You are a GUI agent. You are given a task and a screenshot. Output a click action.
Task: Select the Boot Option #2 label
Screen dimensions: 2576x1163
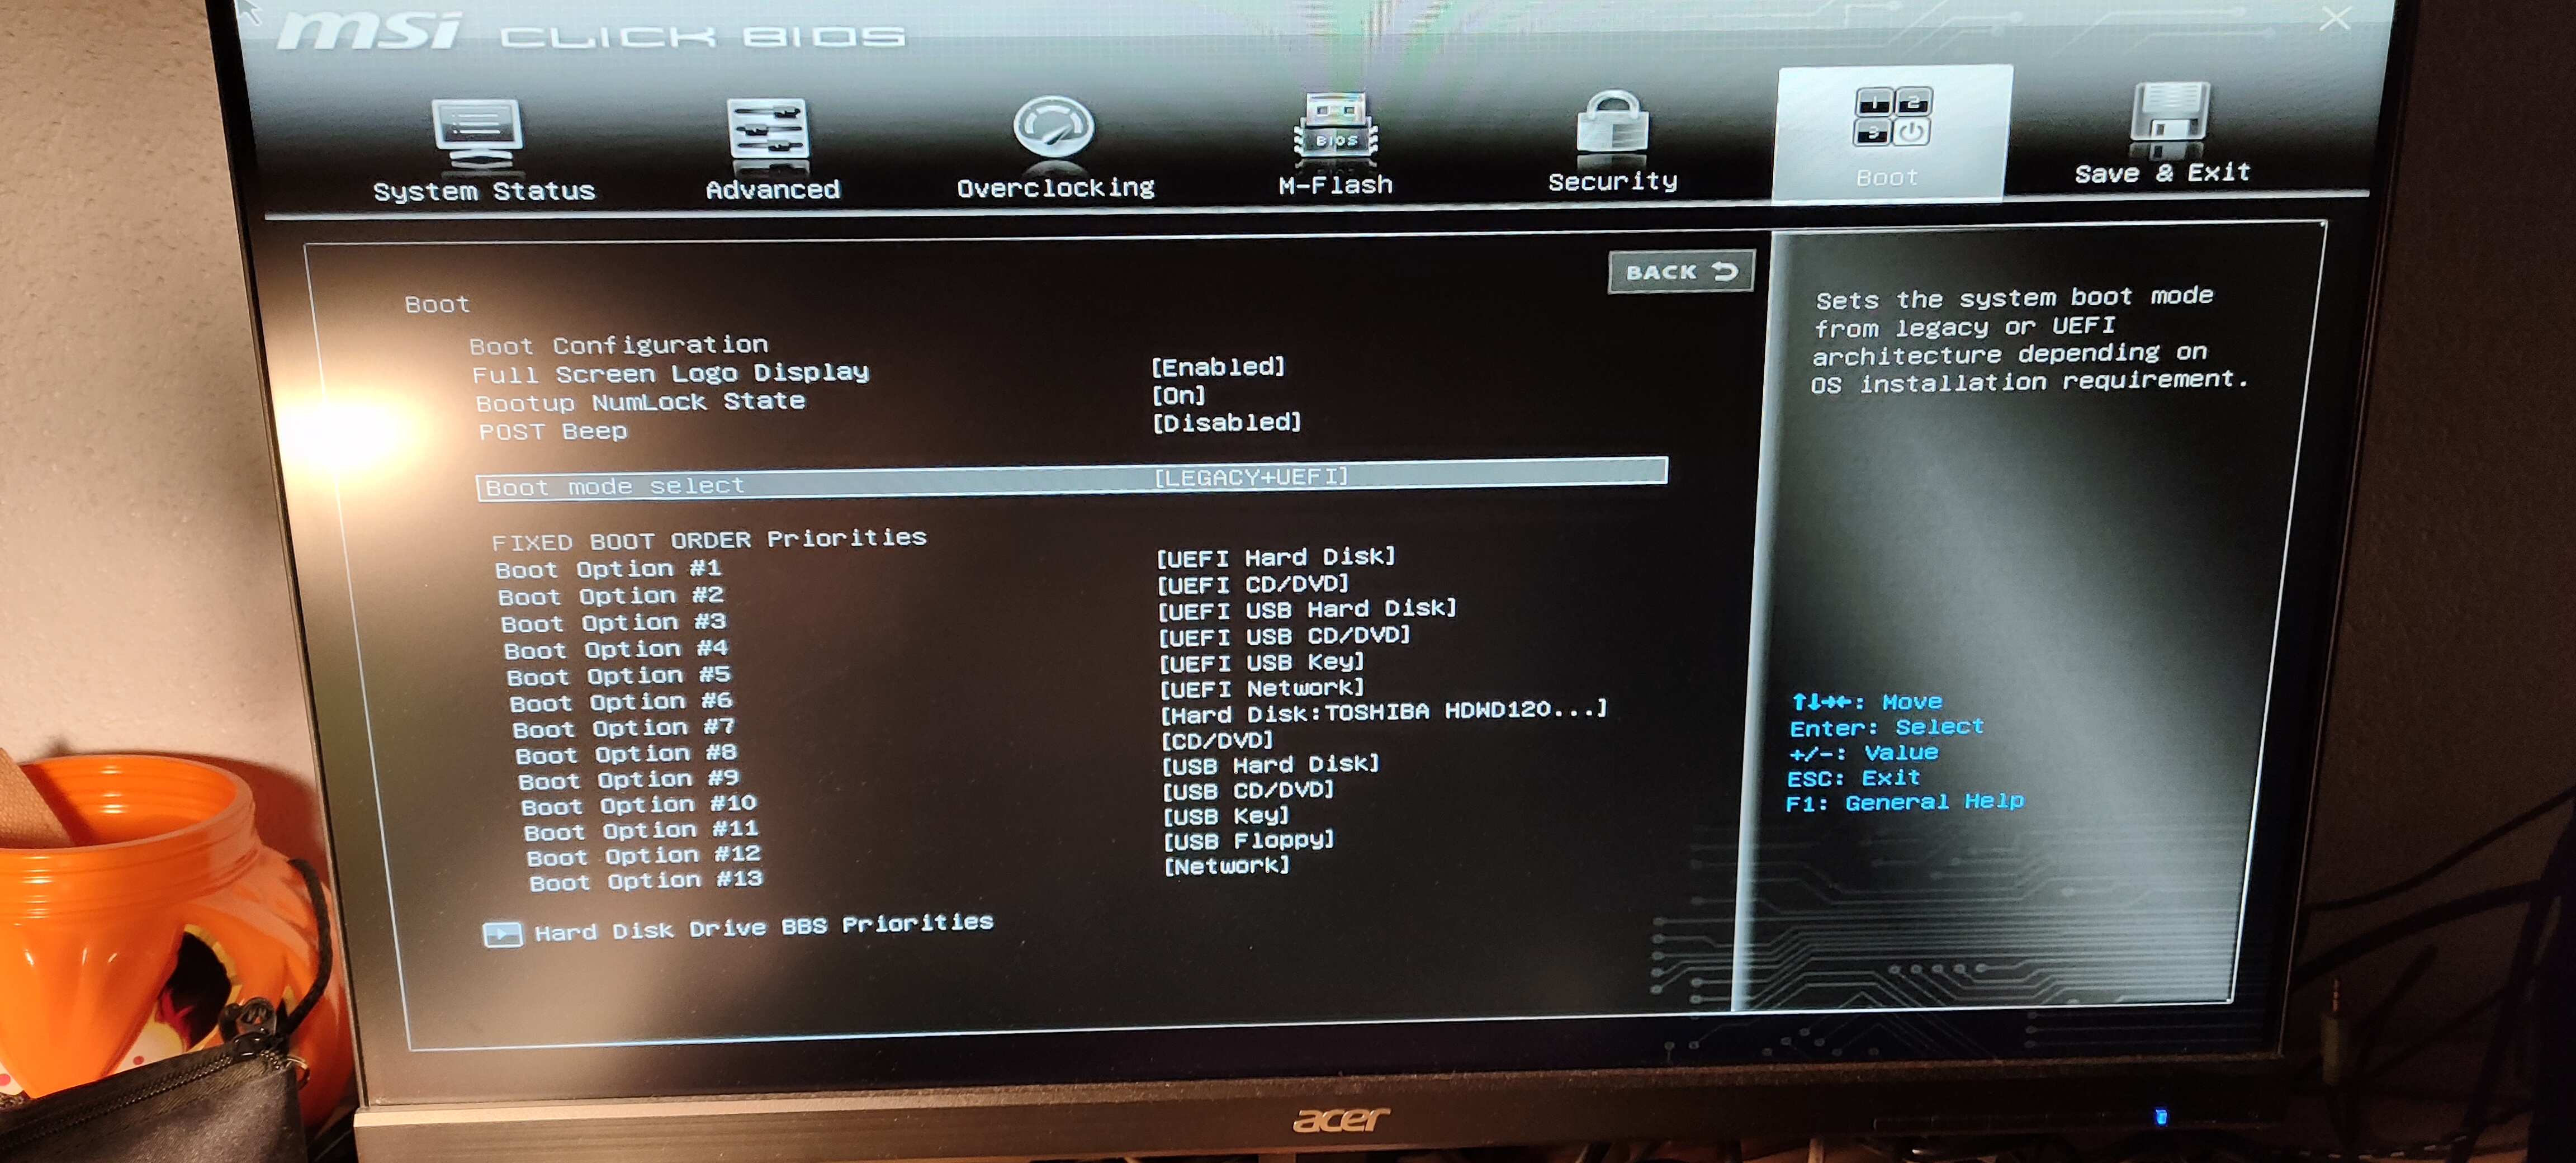coord(610,597)
